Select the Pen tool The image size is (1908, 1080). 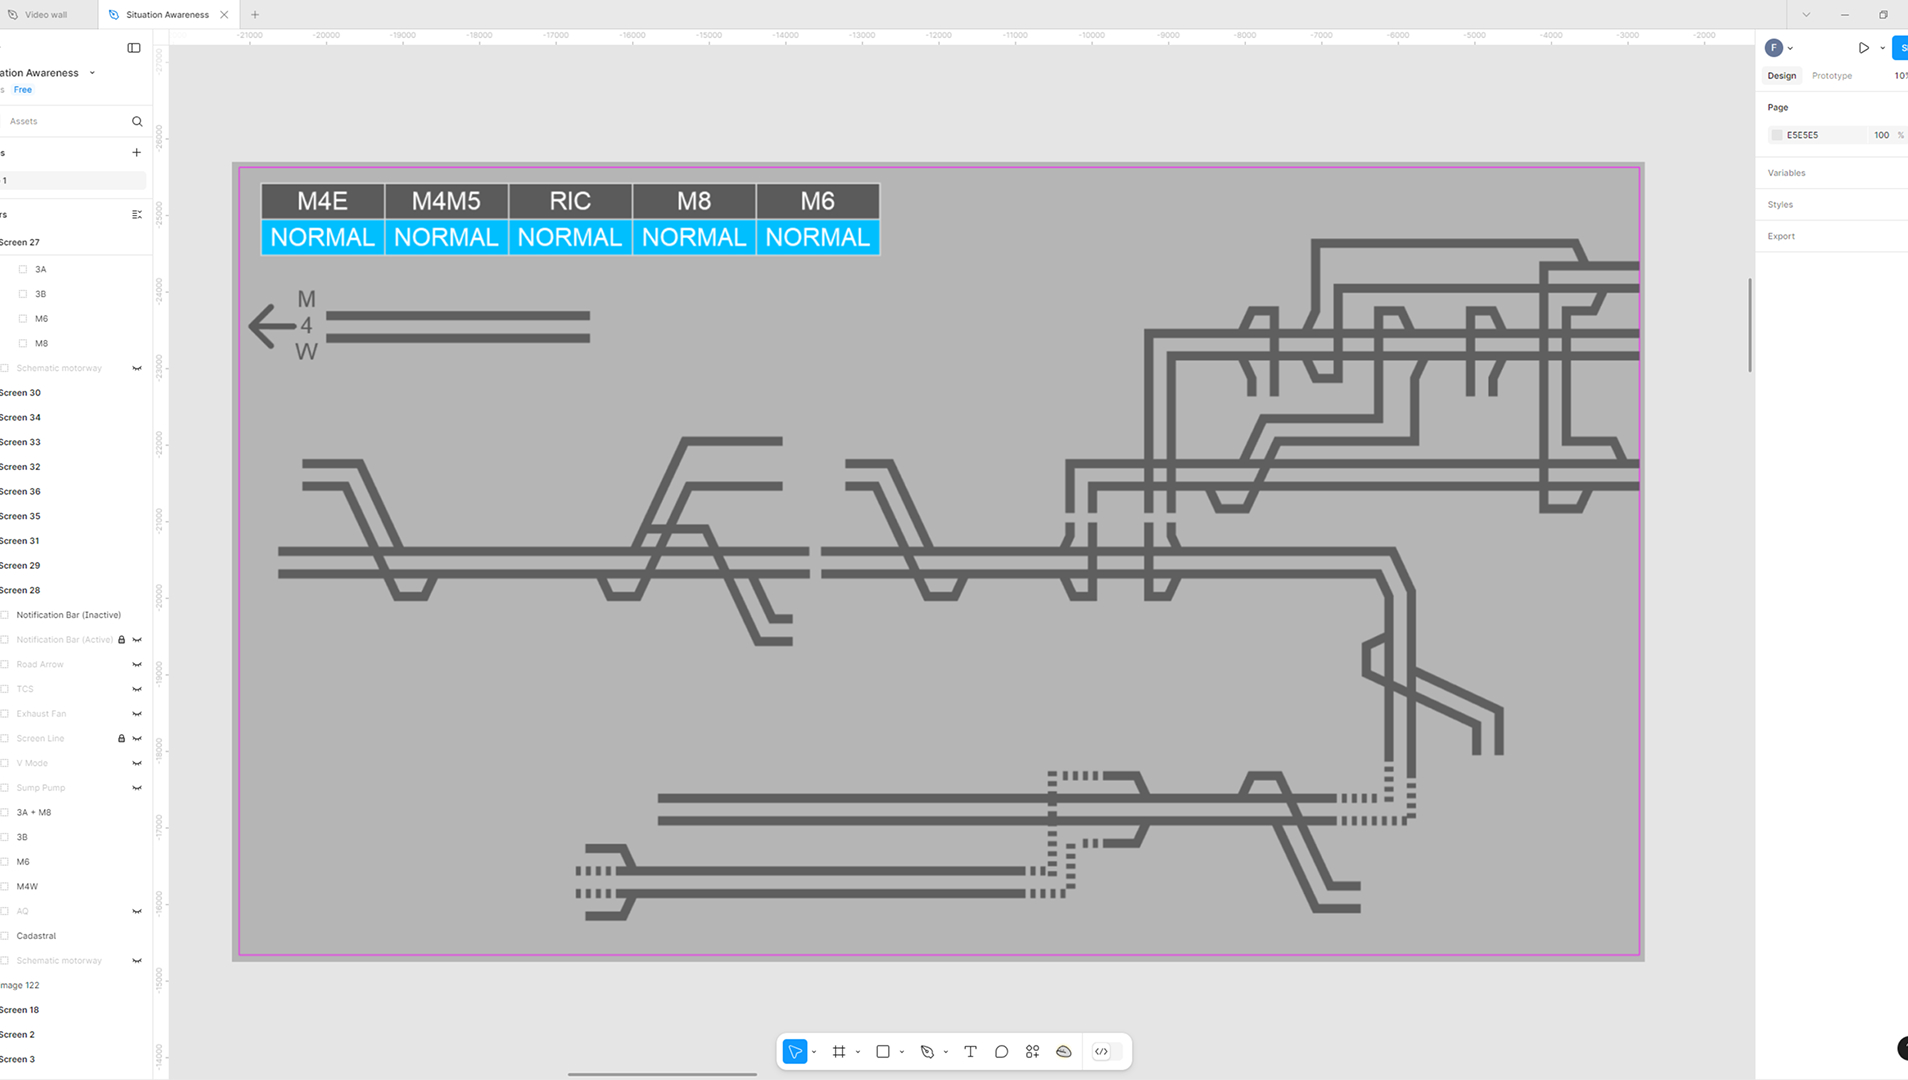coord(927,1051)
